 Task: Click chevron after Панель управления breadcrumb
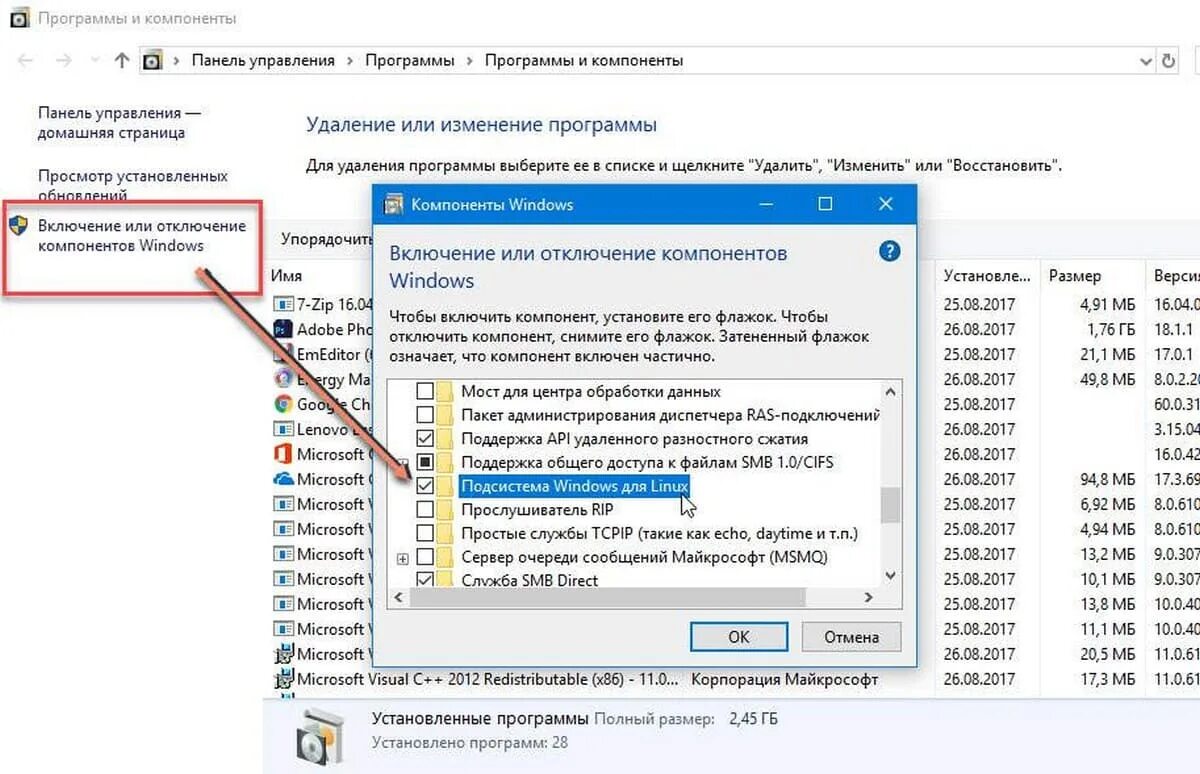[350, 61]
